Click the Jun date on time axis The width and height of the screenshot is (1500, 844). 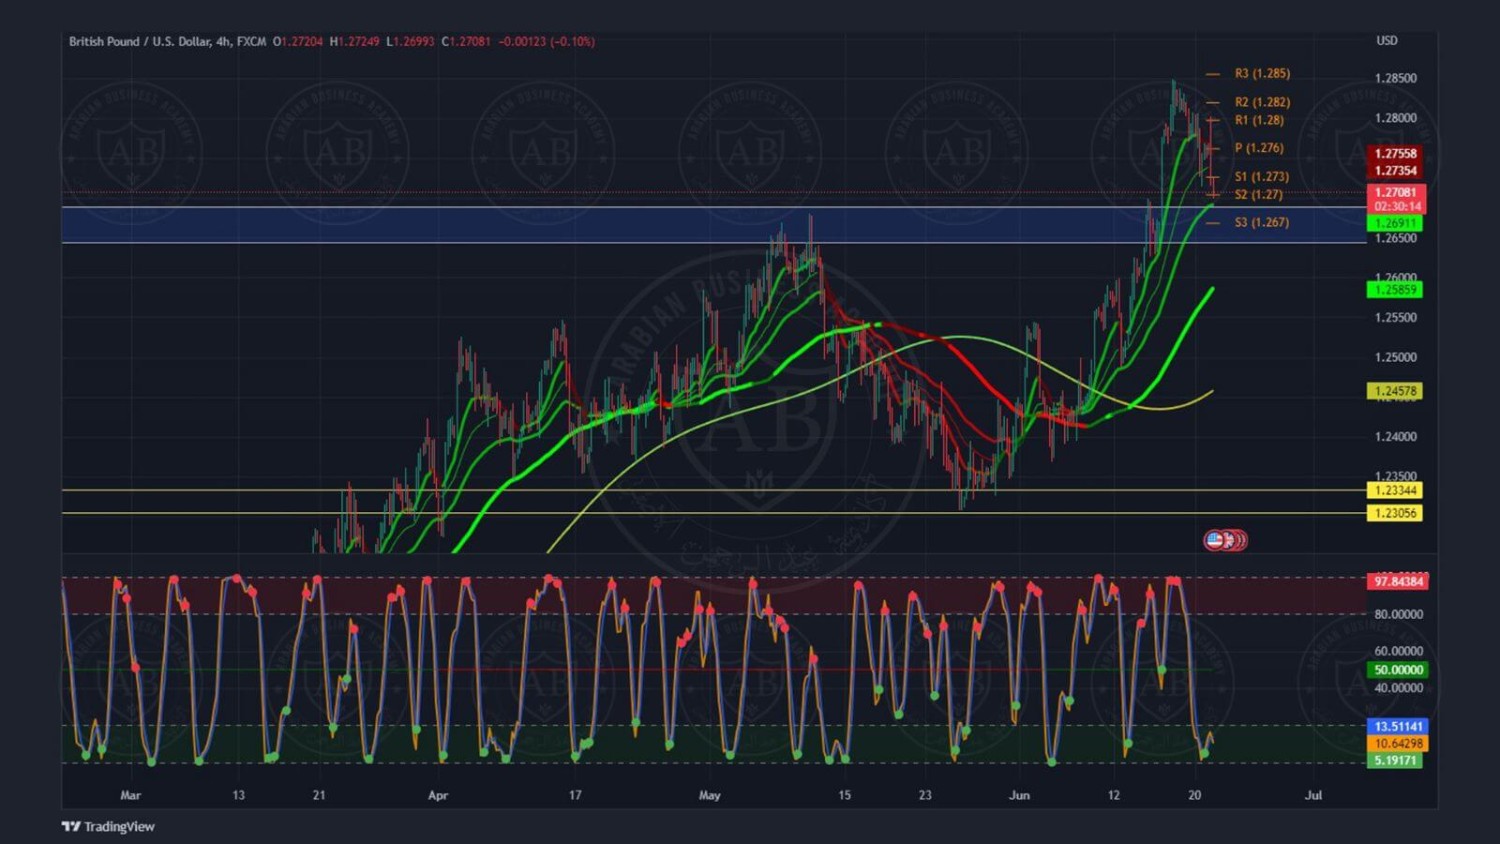pyautogui.click(x=1019, y=796)
